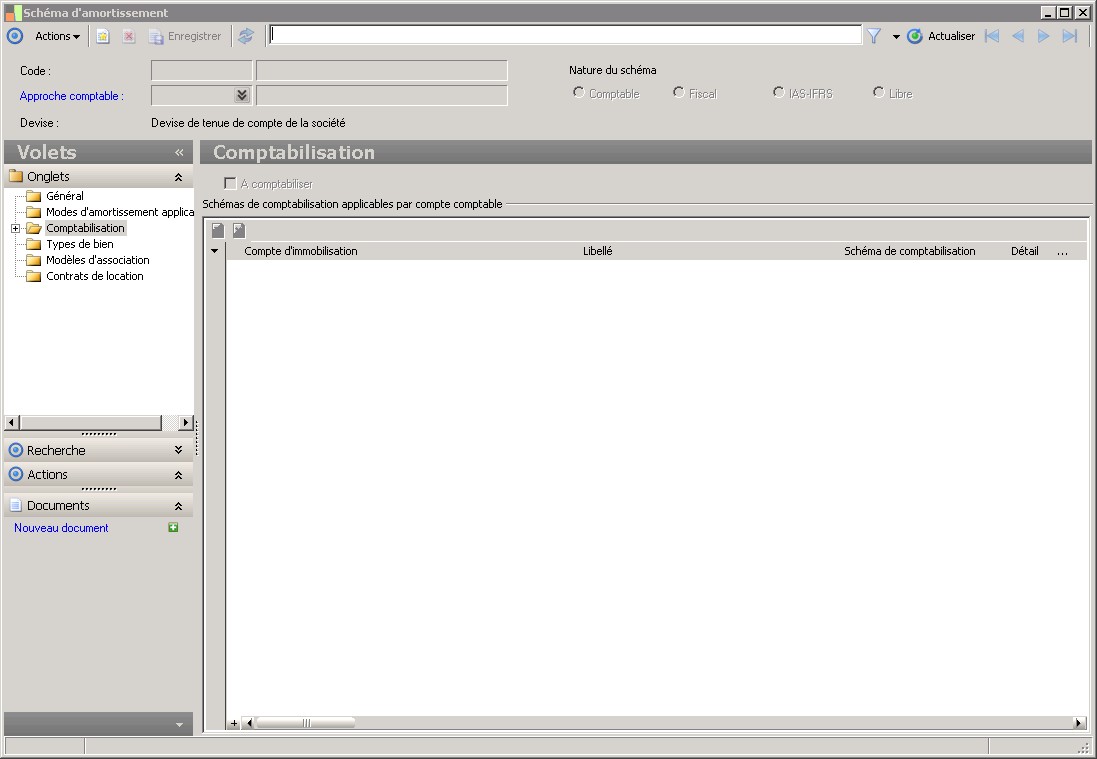Click the Onglets folder icon
This screenshot has height=759, width=1097.
click(15, 176)
